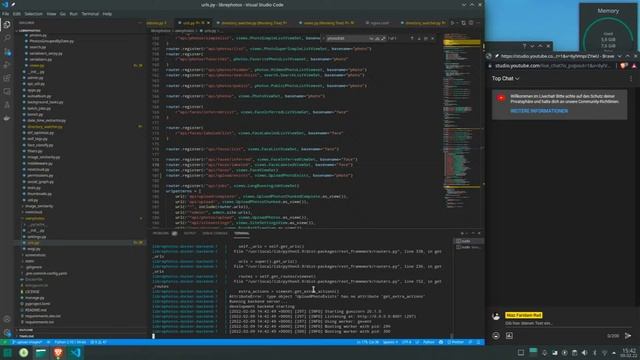Open the Accounts menu in activity bar
640x360 pixels.
click(7, 320)
